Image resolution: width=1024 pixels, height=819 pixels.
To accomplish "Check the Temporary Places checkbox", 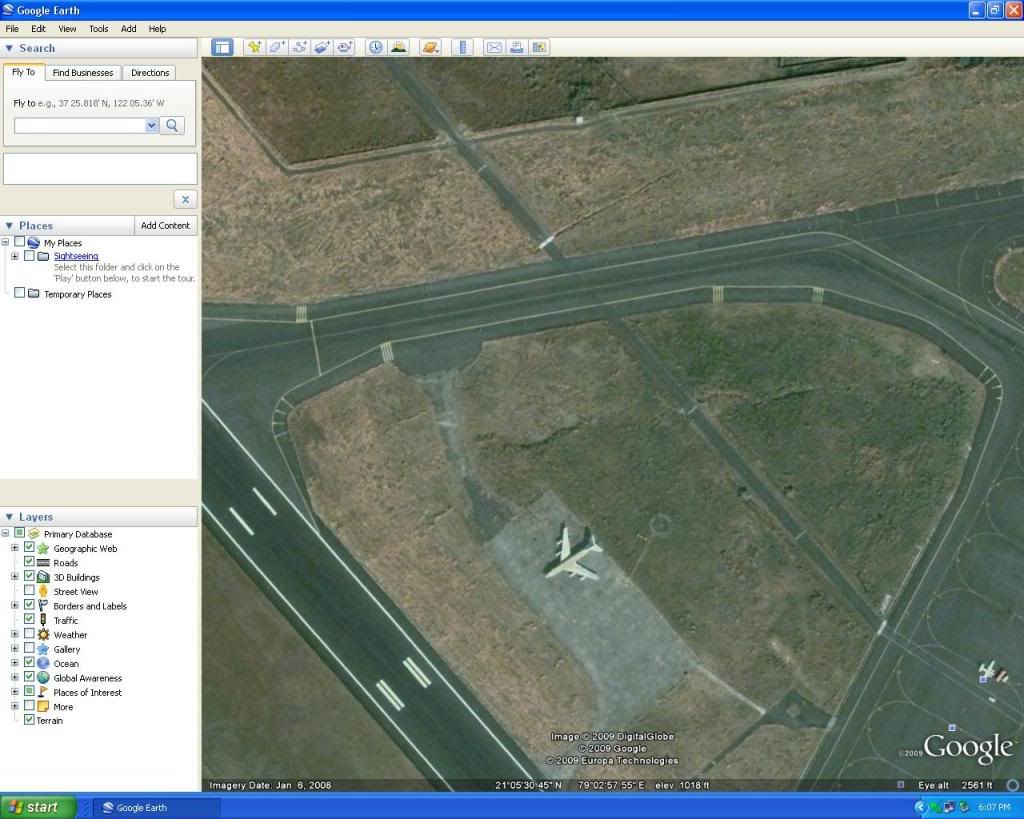I will coord(20,293).
